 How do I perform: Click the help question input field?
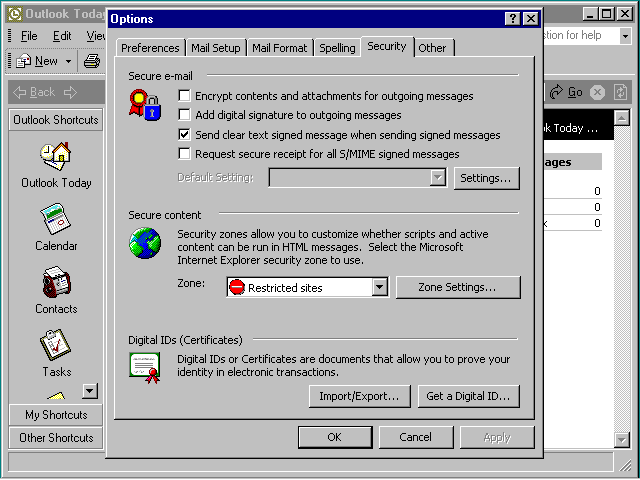coord(581,36)
